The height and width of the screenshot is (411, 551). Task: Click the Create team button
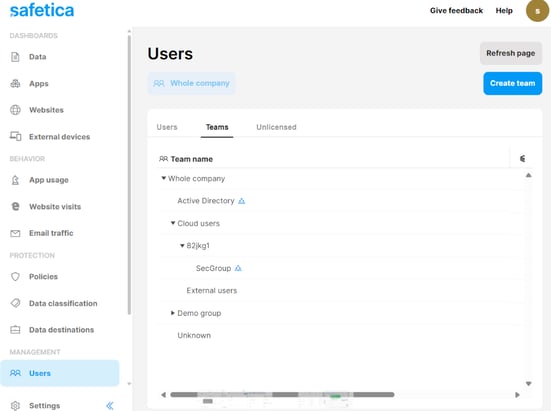(512, 83)
